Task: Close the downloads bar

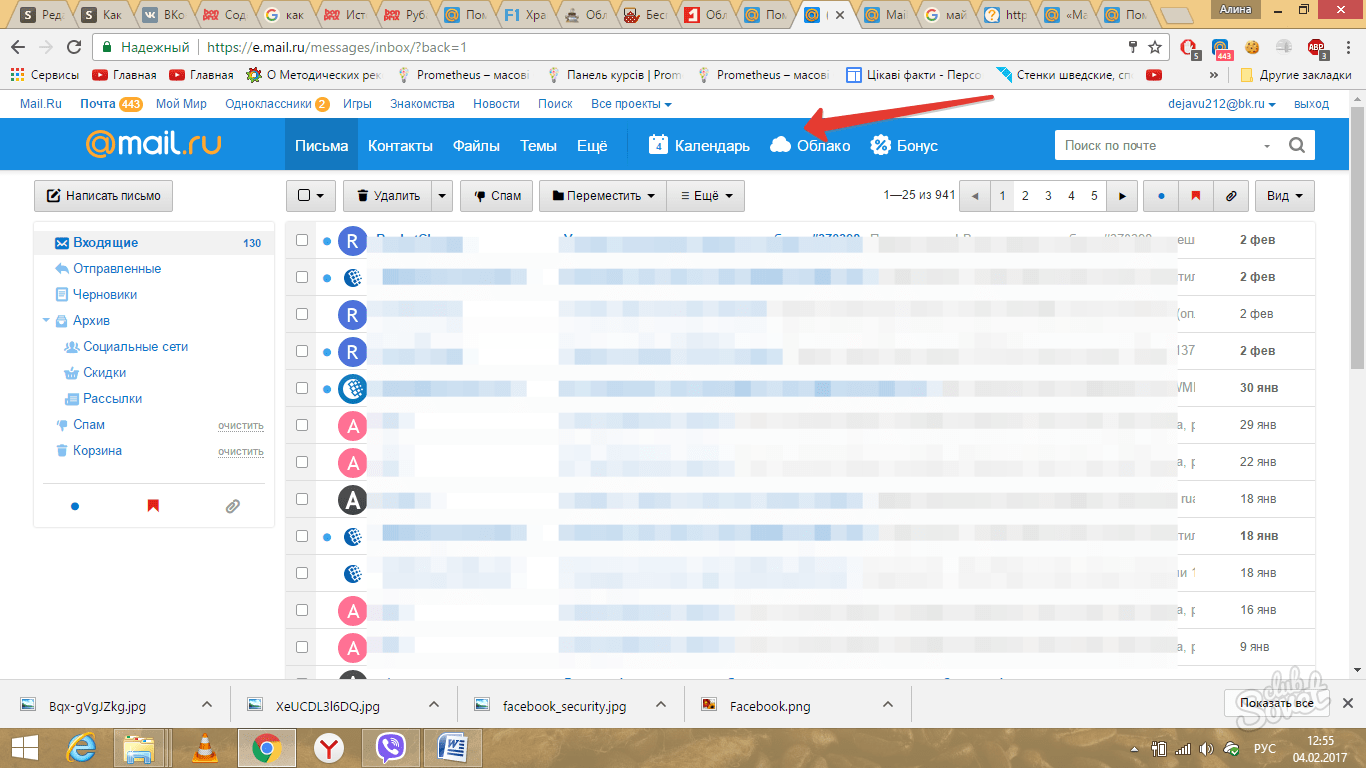Action: [x=1348, y=703]
